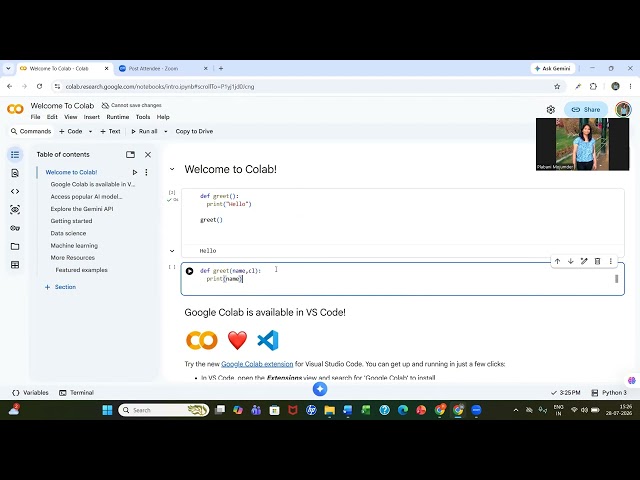
Task: Click Ask Gemini in the browser
Action: click(x=553, y=69)
